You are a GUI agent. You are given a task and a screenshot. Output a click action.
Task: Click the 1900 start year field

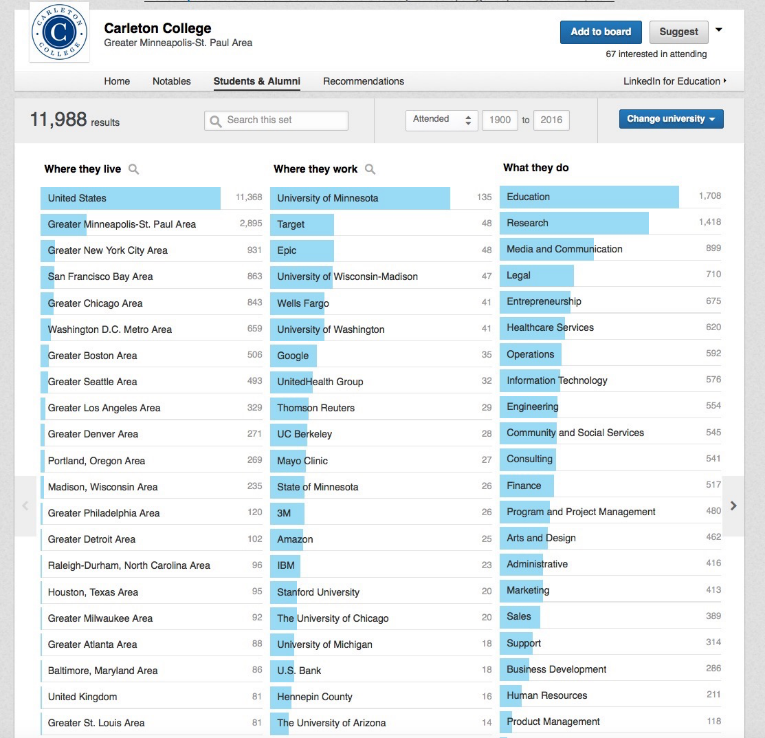(500, 120)
